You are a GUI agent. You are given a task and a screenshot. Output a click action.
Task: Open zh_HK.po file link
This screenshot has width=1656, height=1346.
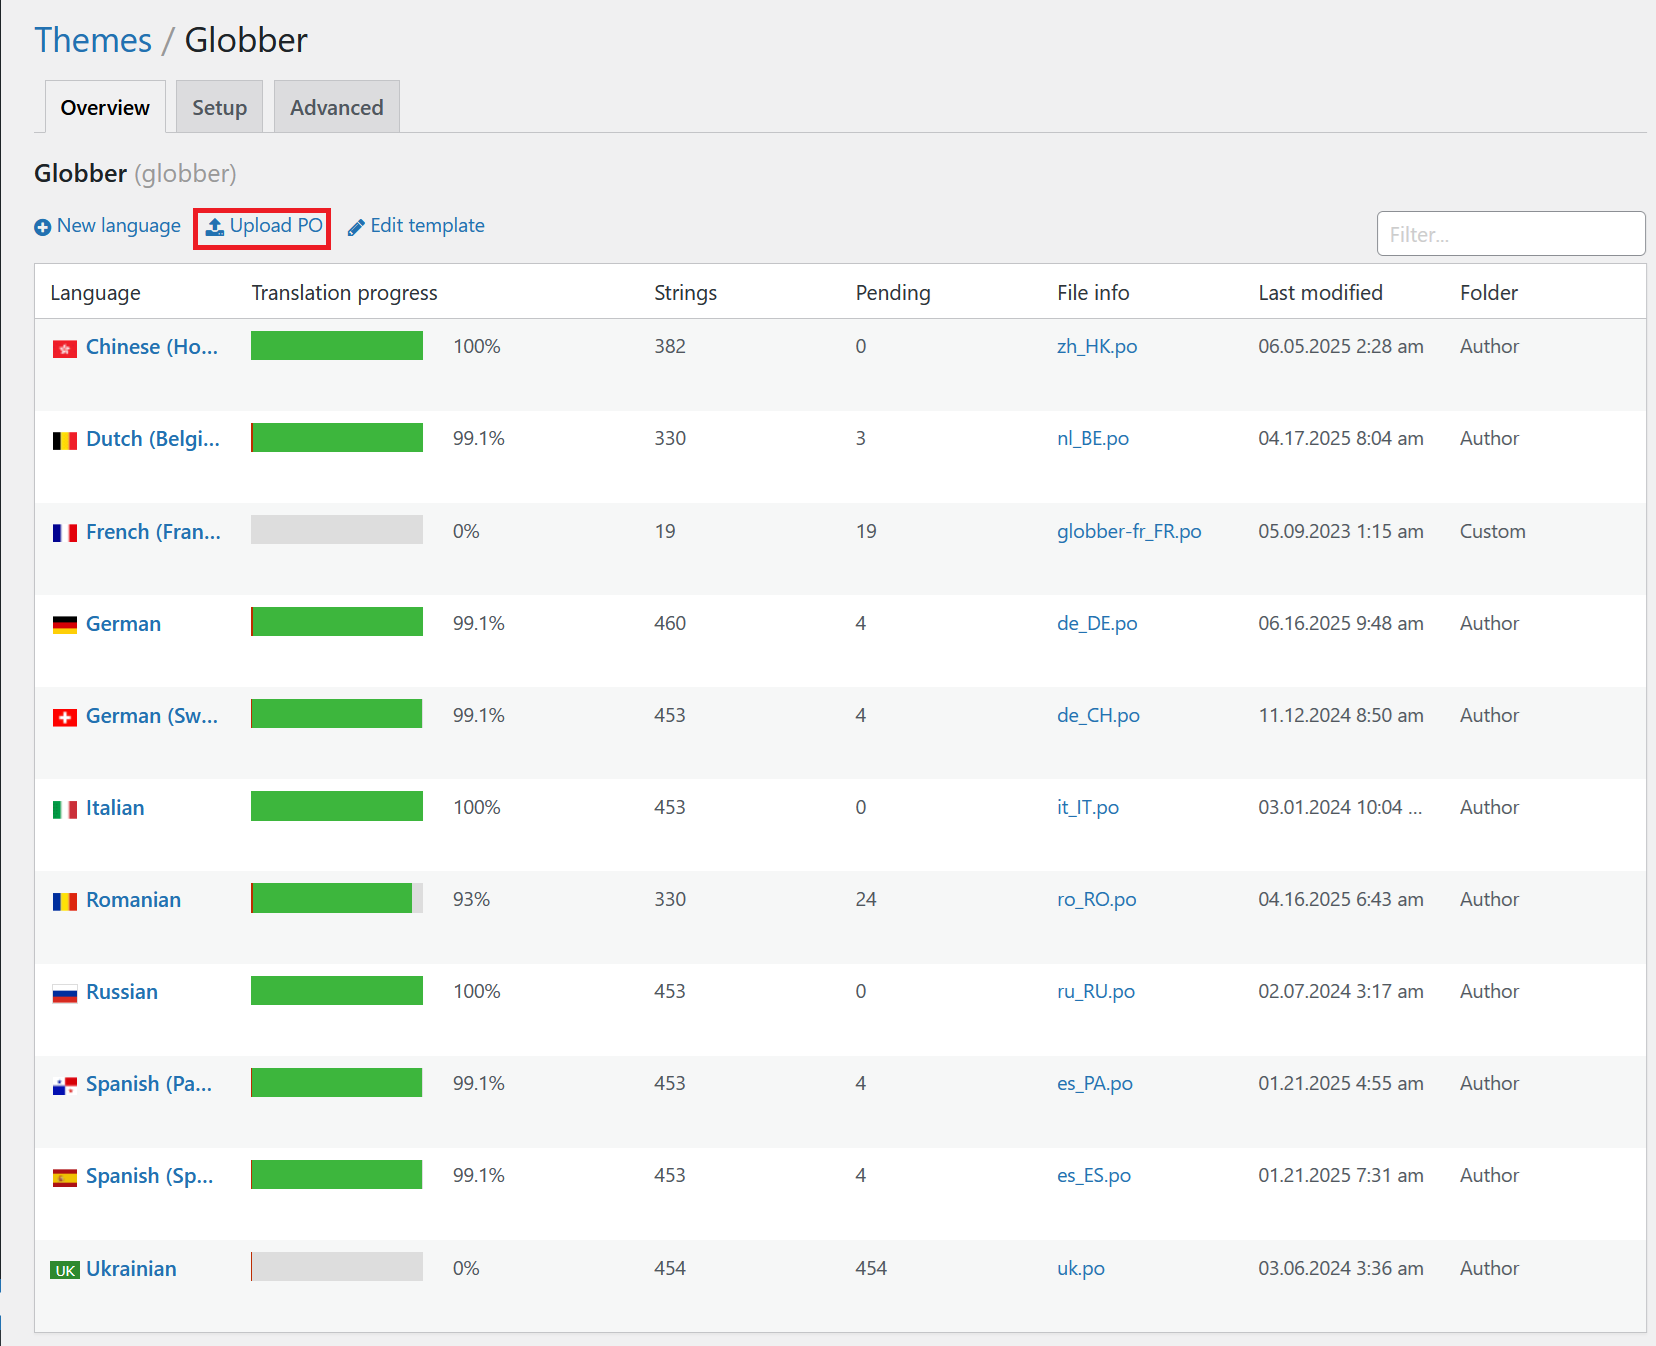pos(1097,346)
